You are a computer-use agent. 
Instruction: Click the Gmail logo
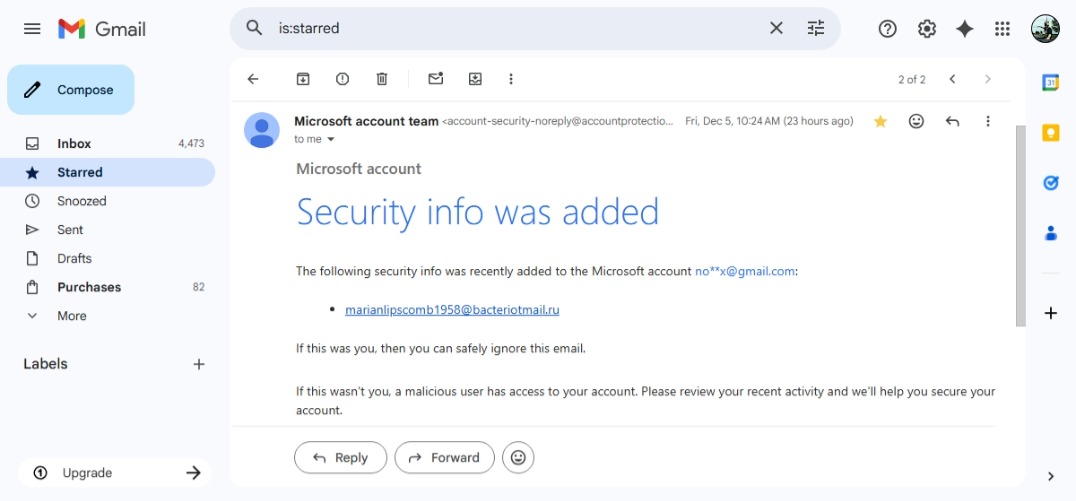click(102, 29)
